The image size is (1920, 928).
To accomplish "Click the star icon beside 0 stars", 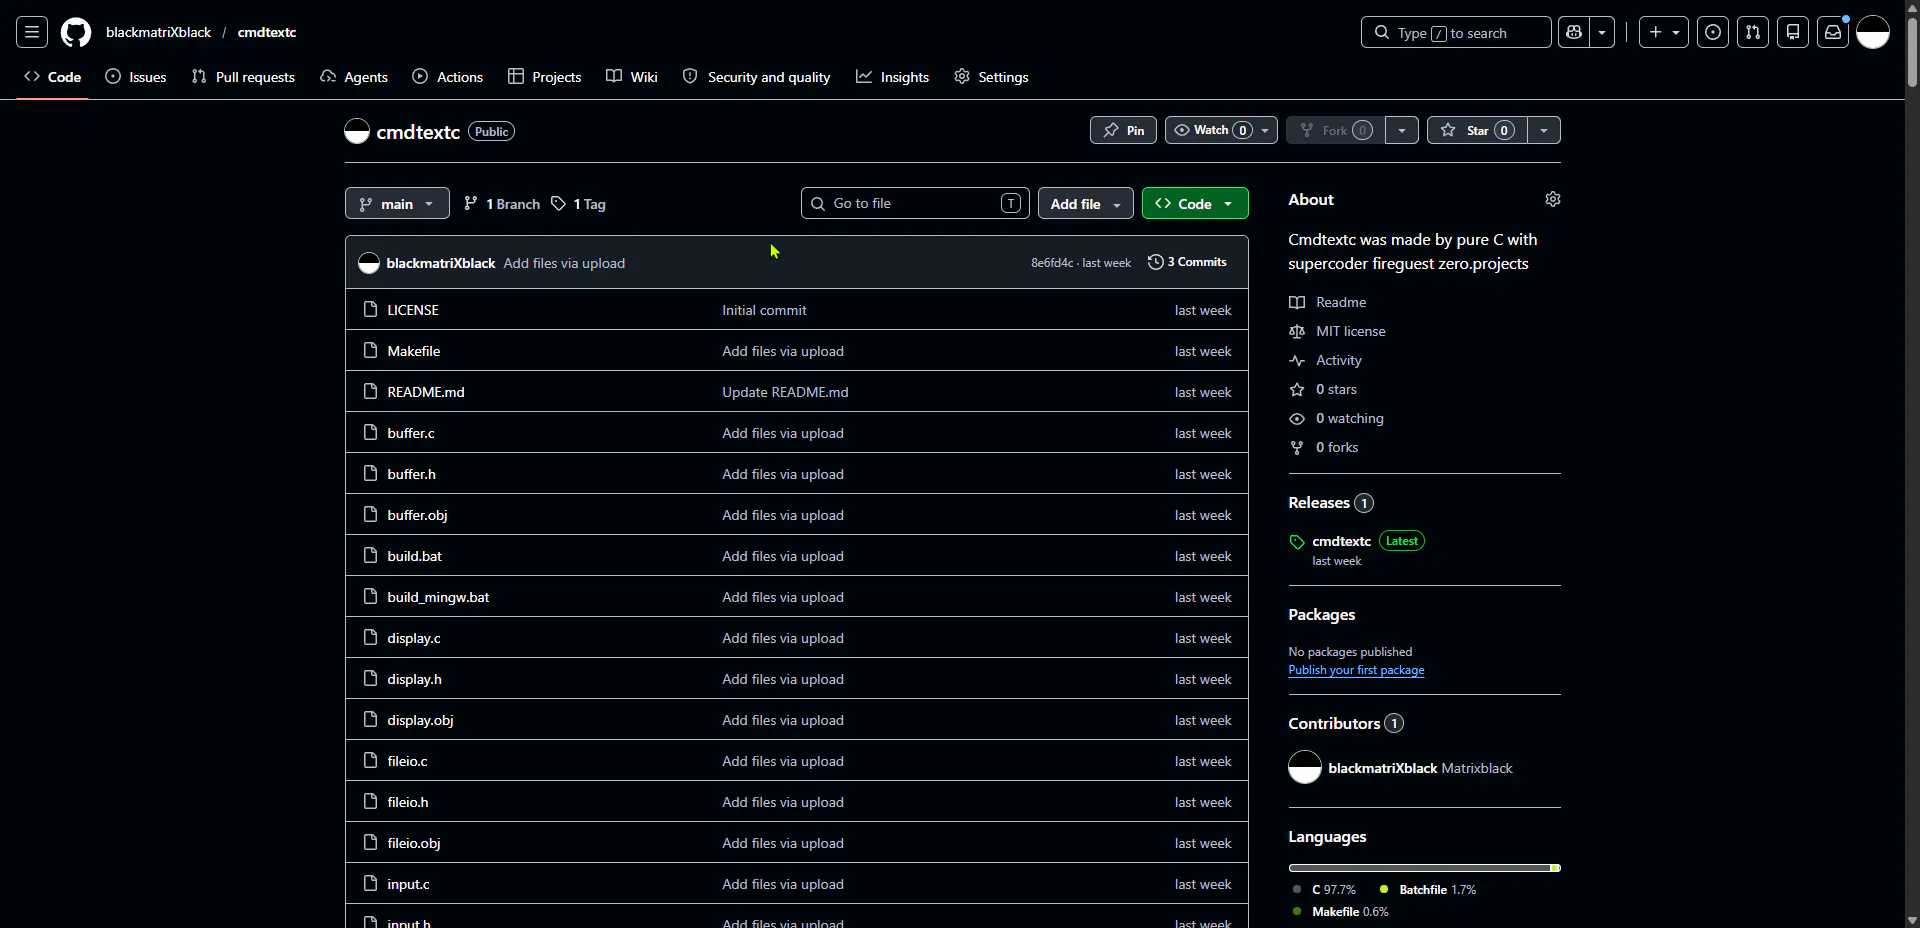I will click(x=1297, y=389).
